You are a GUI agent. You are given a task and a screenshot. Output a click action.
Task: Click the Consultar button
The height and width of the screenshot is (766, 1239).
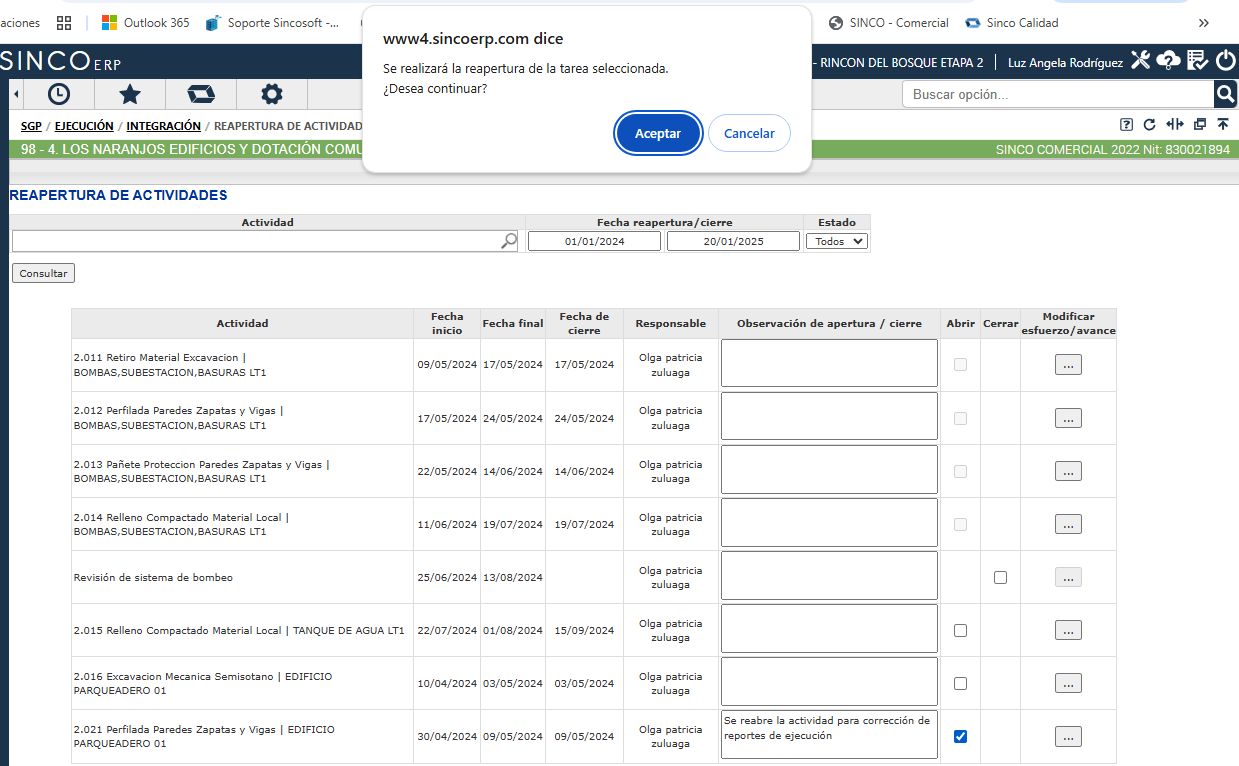43,273
